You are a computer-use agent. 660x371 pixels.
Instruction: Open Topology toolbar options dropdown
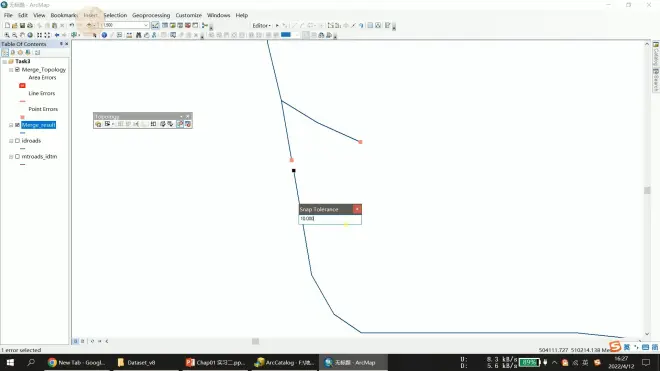(181, 116)
